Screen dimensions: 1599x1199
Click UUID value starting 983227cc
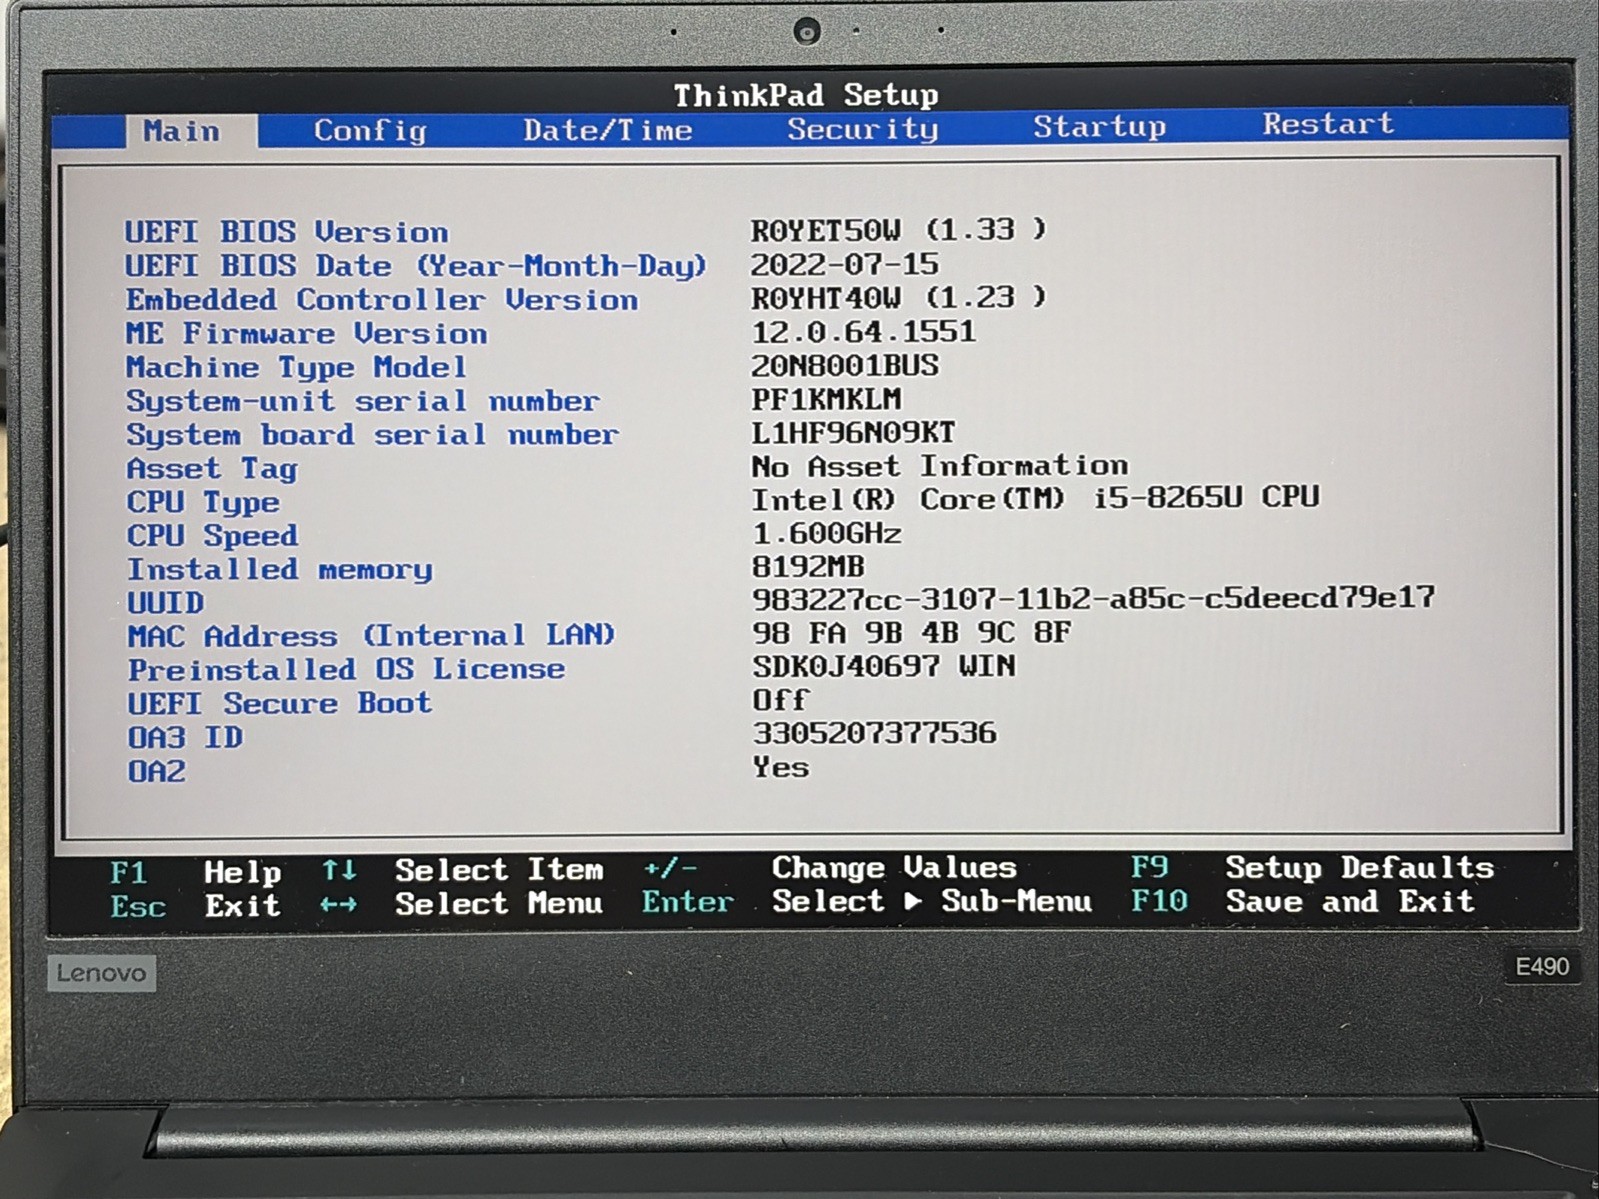(1093, 599)
